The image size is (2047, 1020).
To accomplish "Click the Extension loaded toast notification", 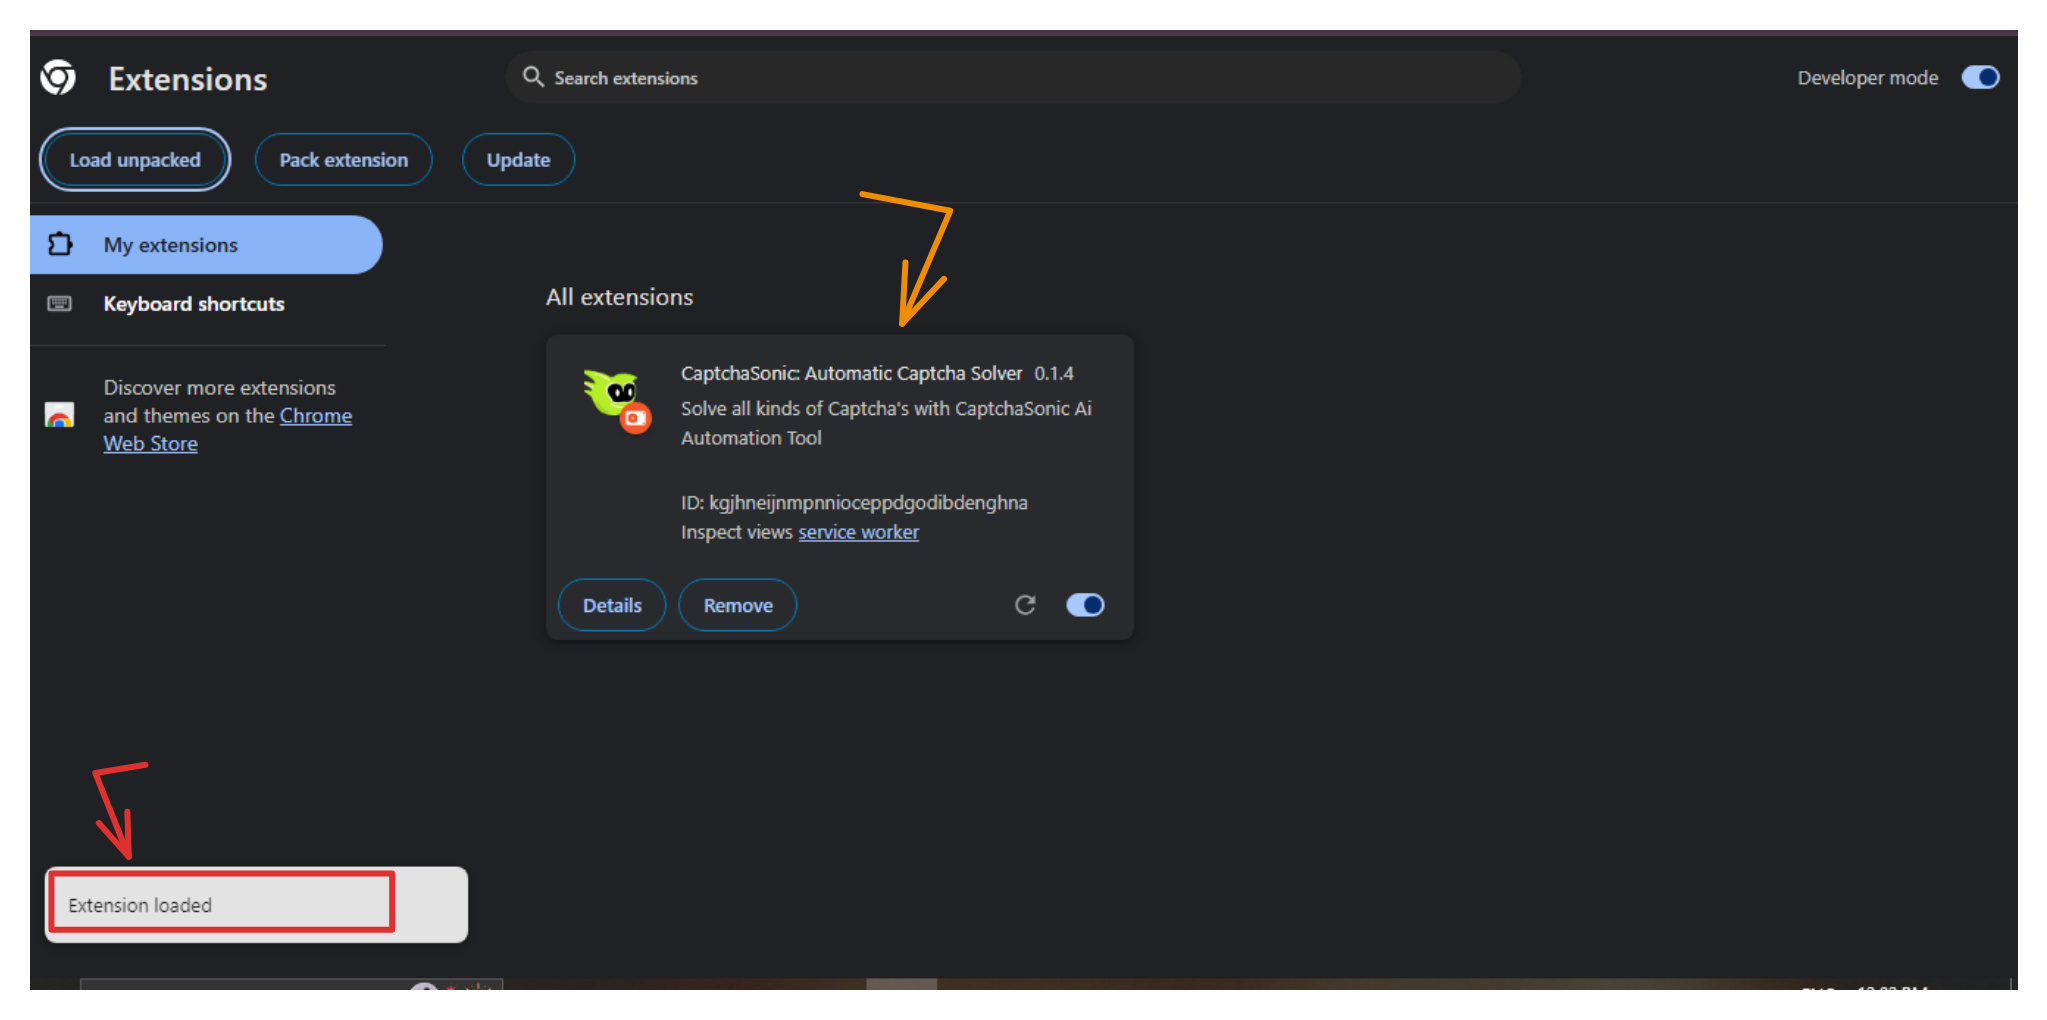I will [256, 905].
